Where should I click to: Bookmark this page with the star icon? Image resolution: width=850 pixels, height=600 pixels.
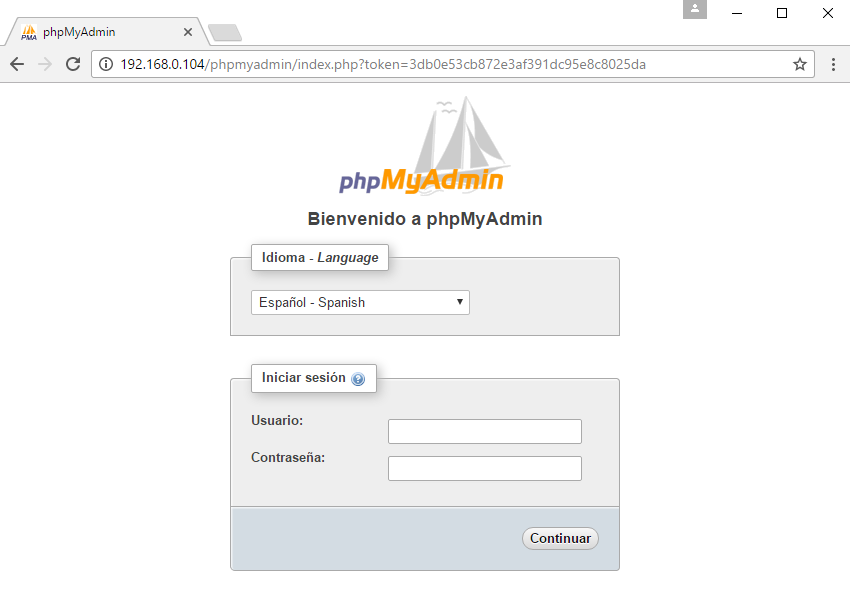click(x=800, y=64)
